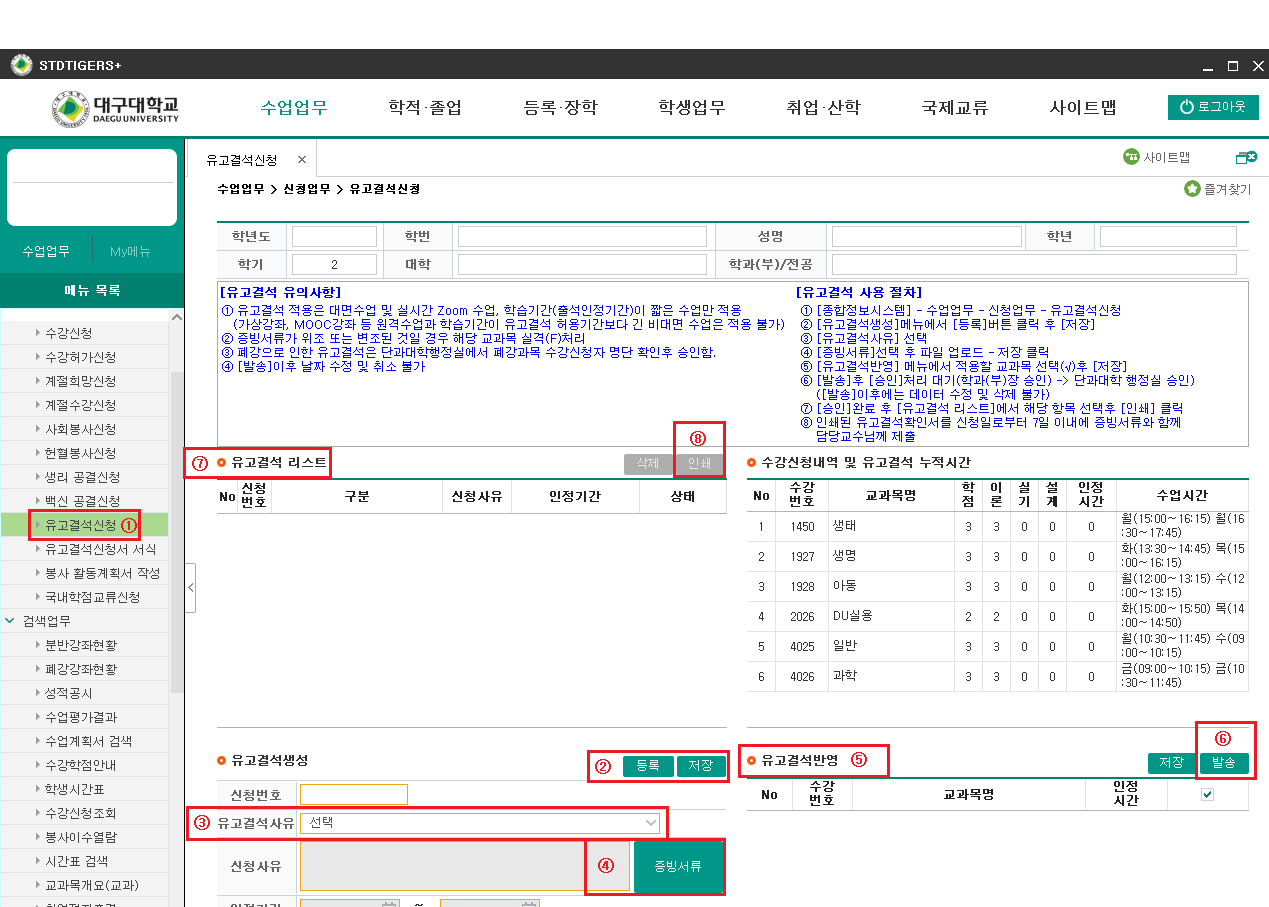Switch to the My메뉴 sidebar tab
The image size is (1269, 907).
pos(130,251)
